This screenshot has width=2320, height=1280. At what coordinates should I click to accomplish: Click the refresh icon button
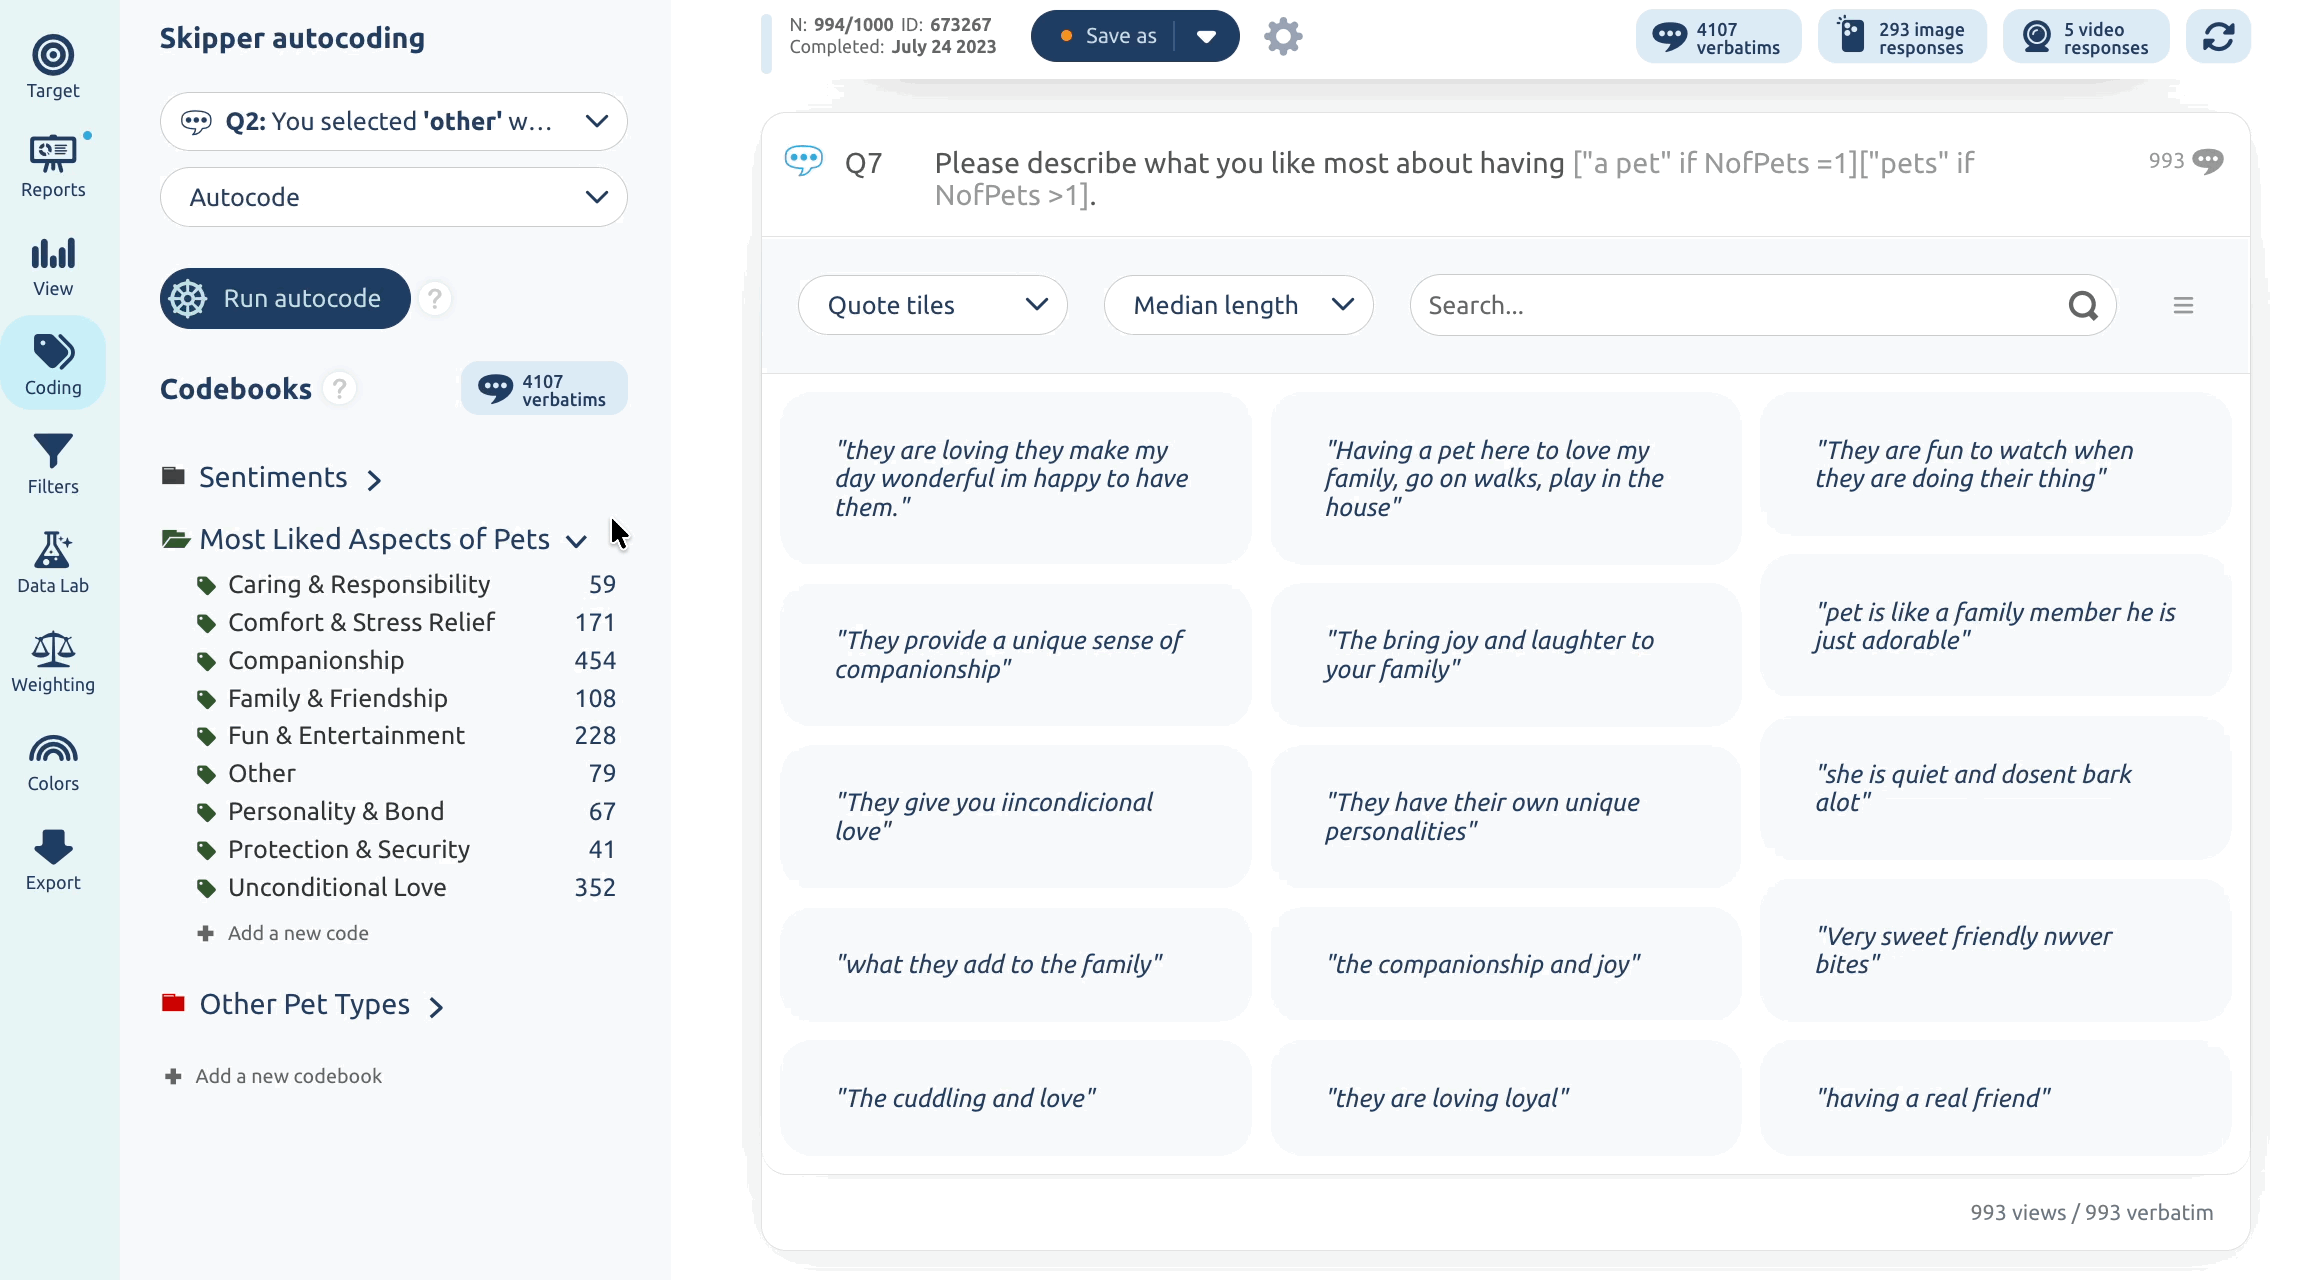pos(2218,37)
